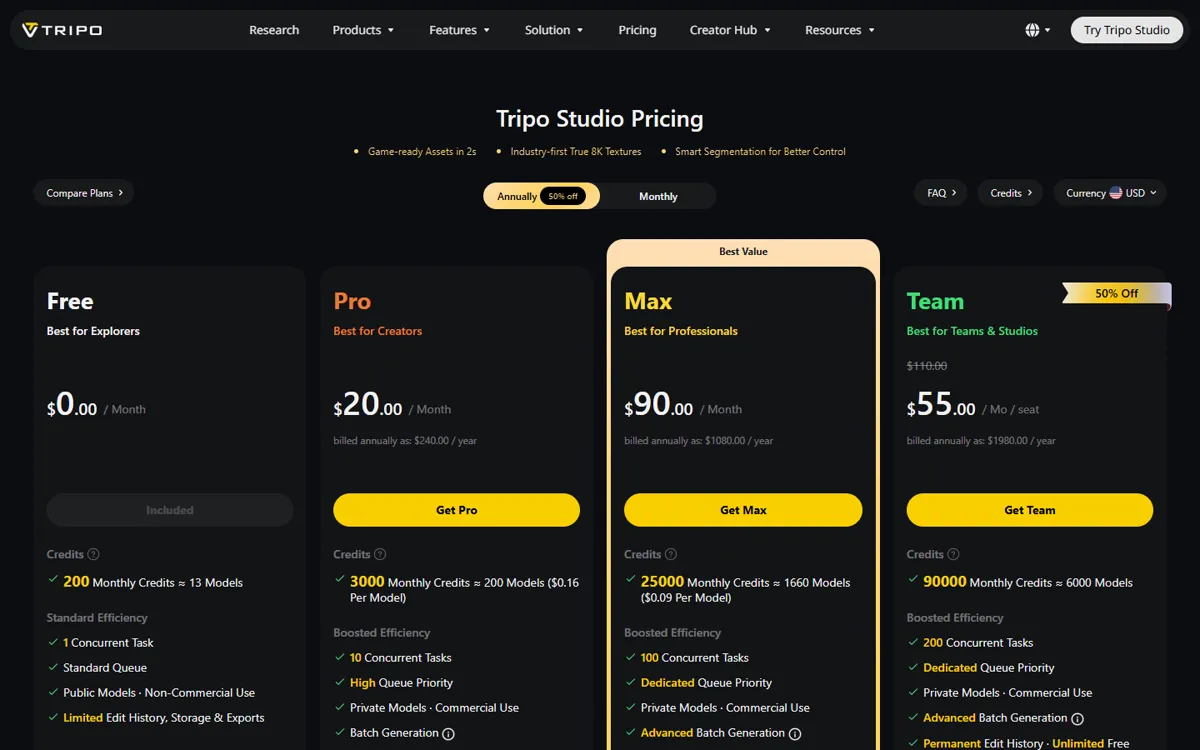Click the Team plan title

tap(935, 301)
